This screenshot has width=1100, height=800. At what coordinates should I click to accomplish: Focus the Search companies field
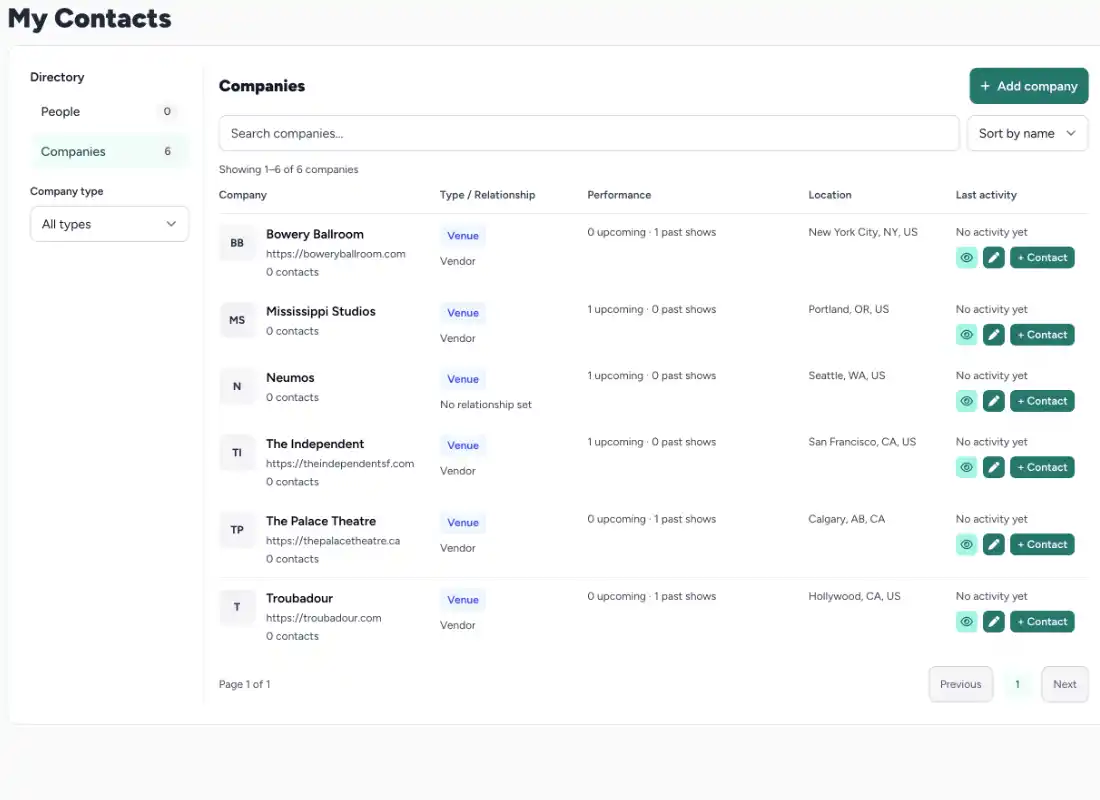pos(589,133)
